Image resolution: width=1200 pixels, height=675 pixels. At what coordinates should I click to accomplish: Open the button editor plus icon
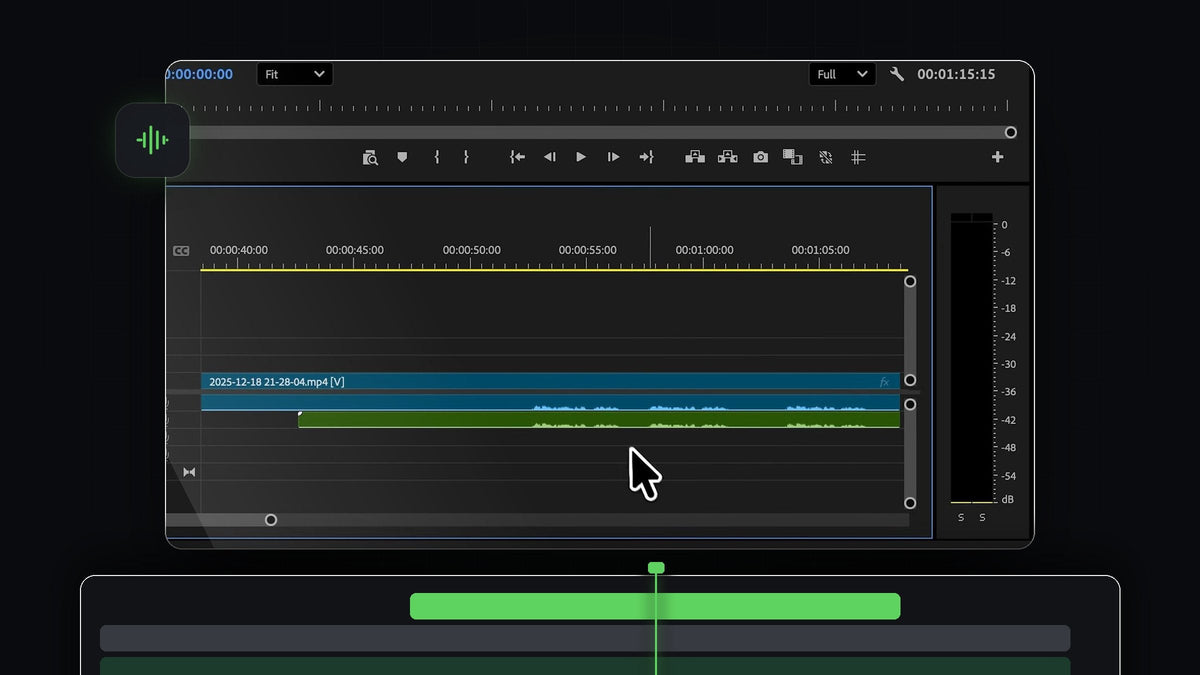click(997, 157)
